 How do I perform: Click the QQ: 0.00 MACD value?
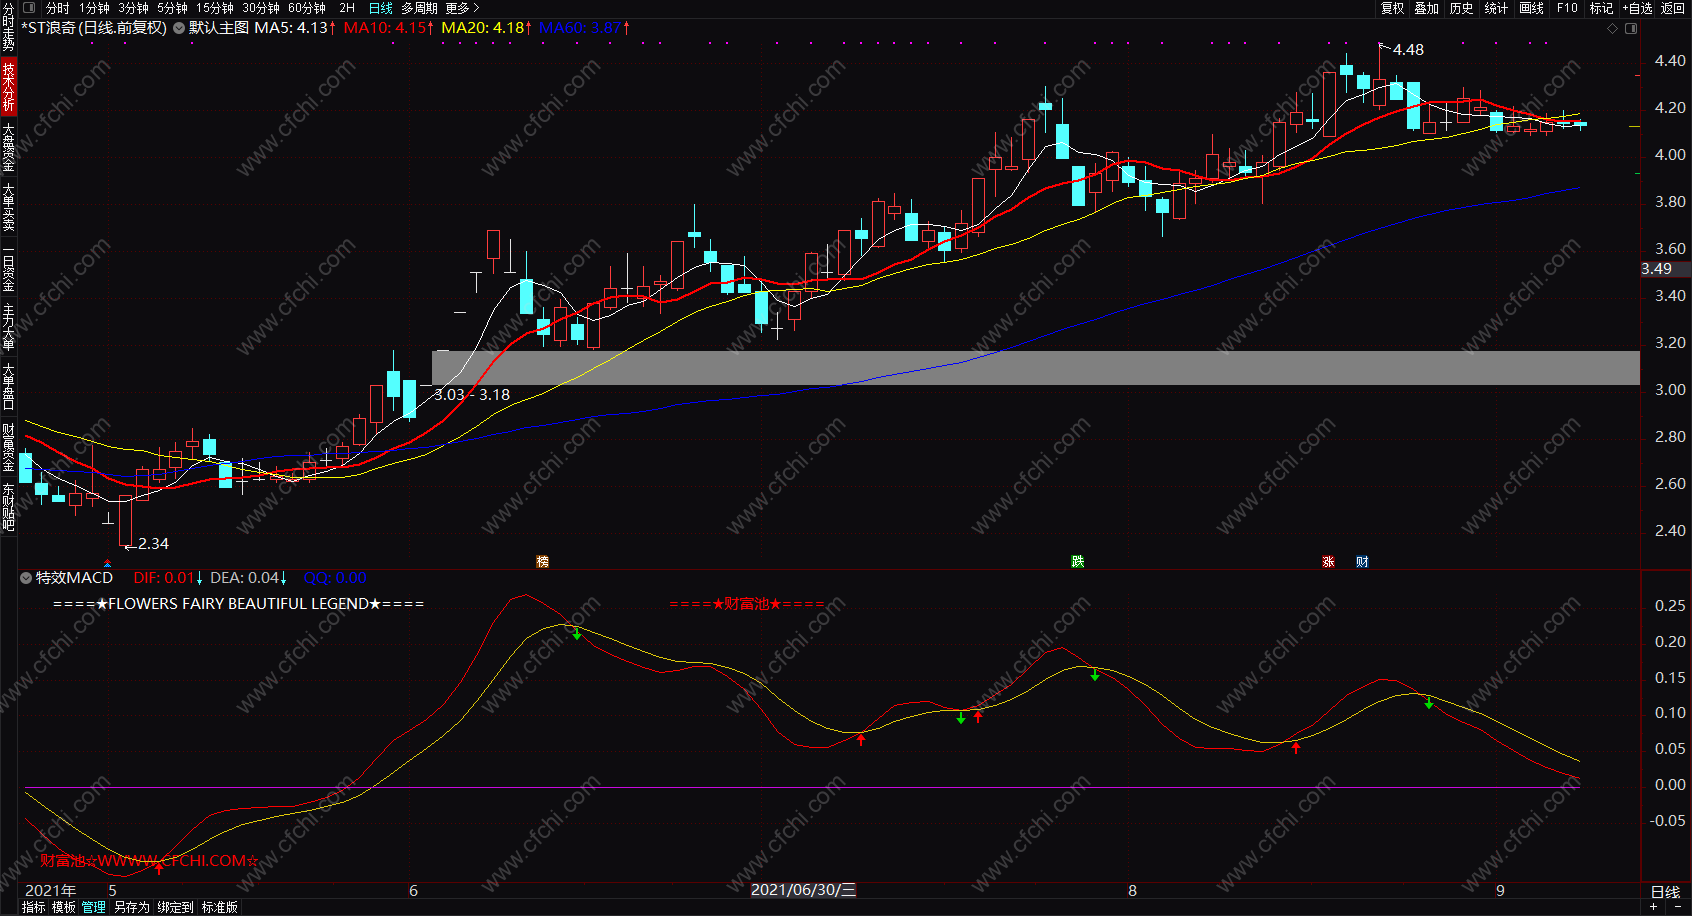pos(335,578)
